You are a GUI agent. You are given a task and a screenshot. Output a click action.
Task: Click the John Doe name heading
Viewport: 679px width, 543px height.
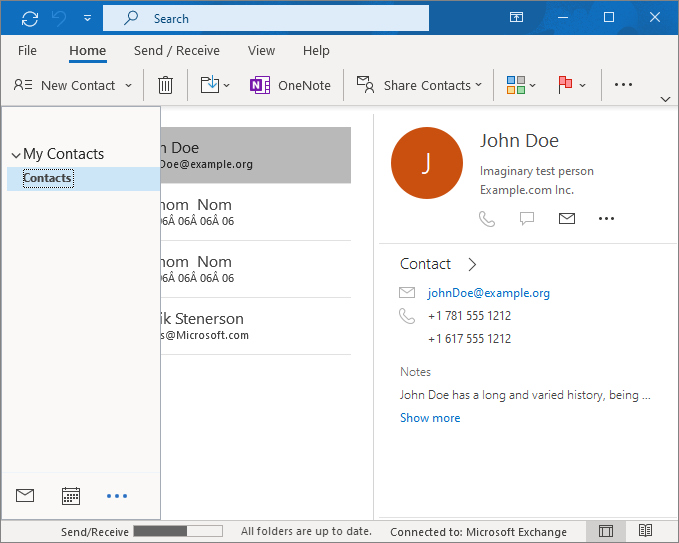[x=519, y=141]
